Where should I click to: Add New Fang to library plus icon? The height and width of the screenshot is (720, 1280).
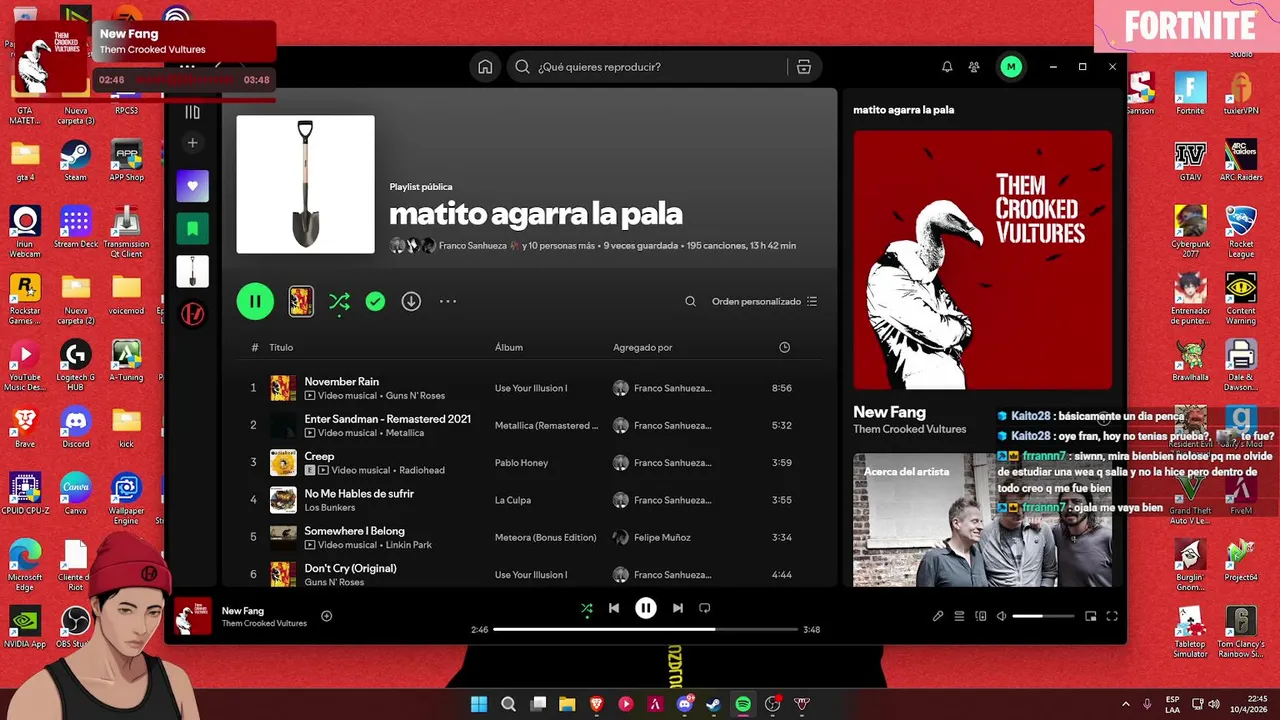coord(326,616)
